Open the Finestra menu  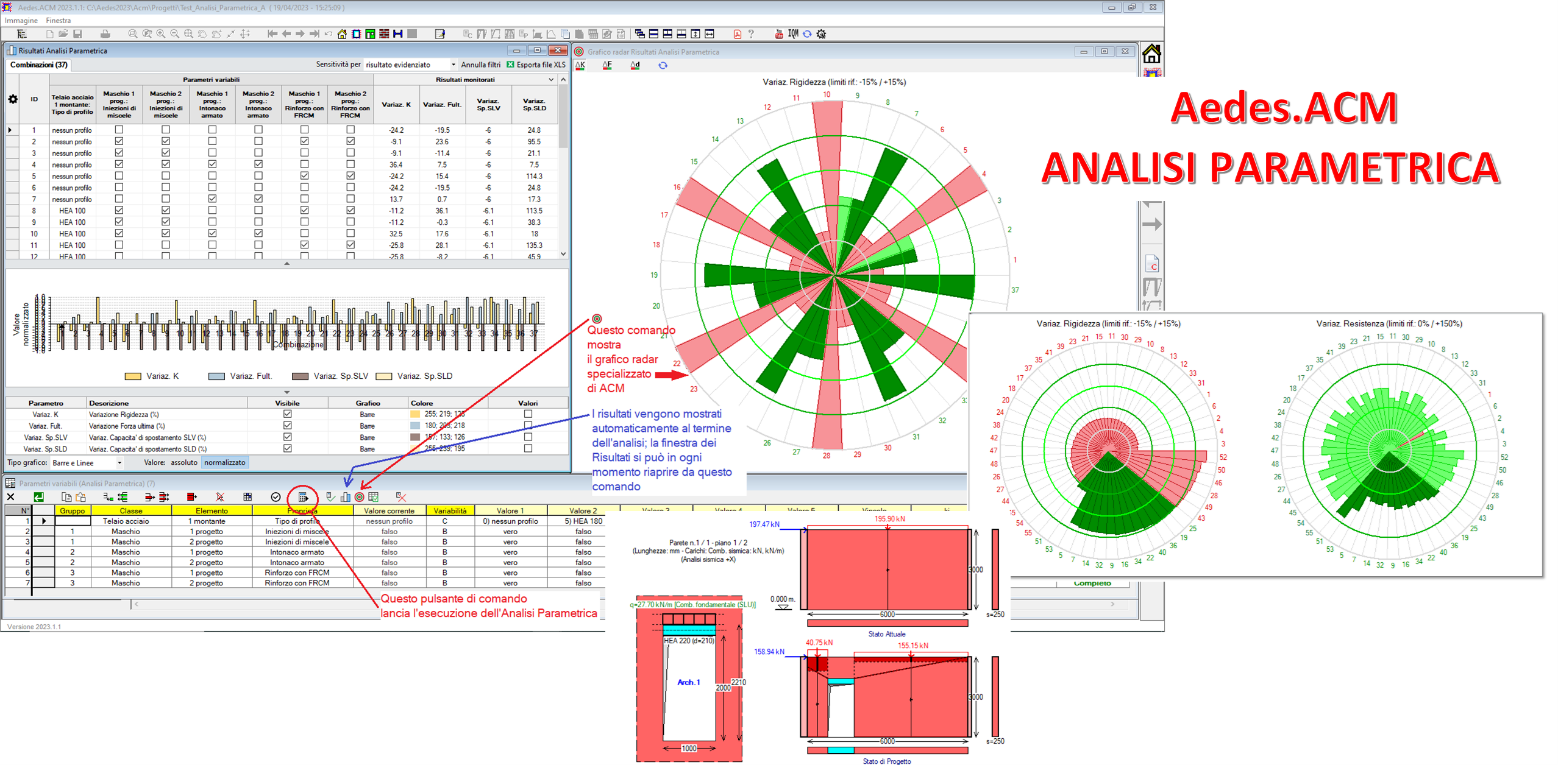[59, 20]
